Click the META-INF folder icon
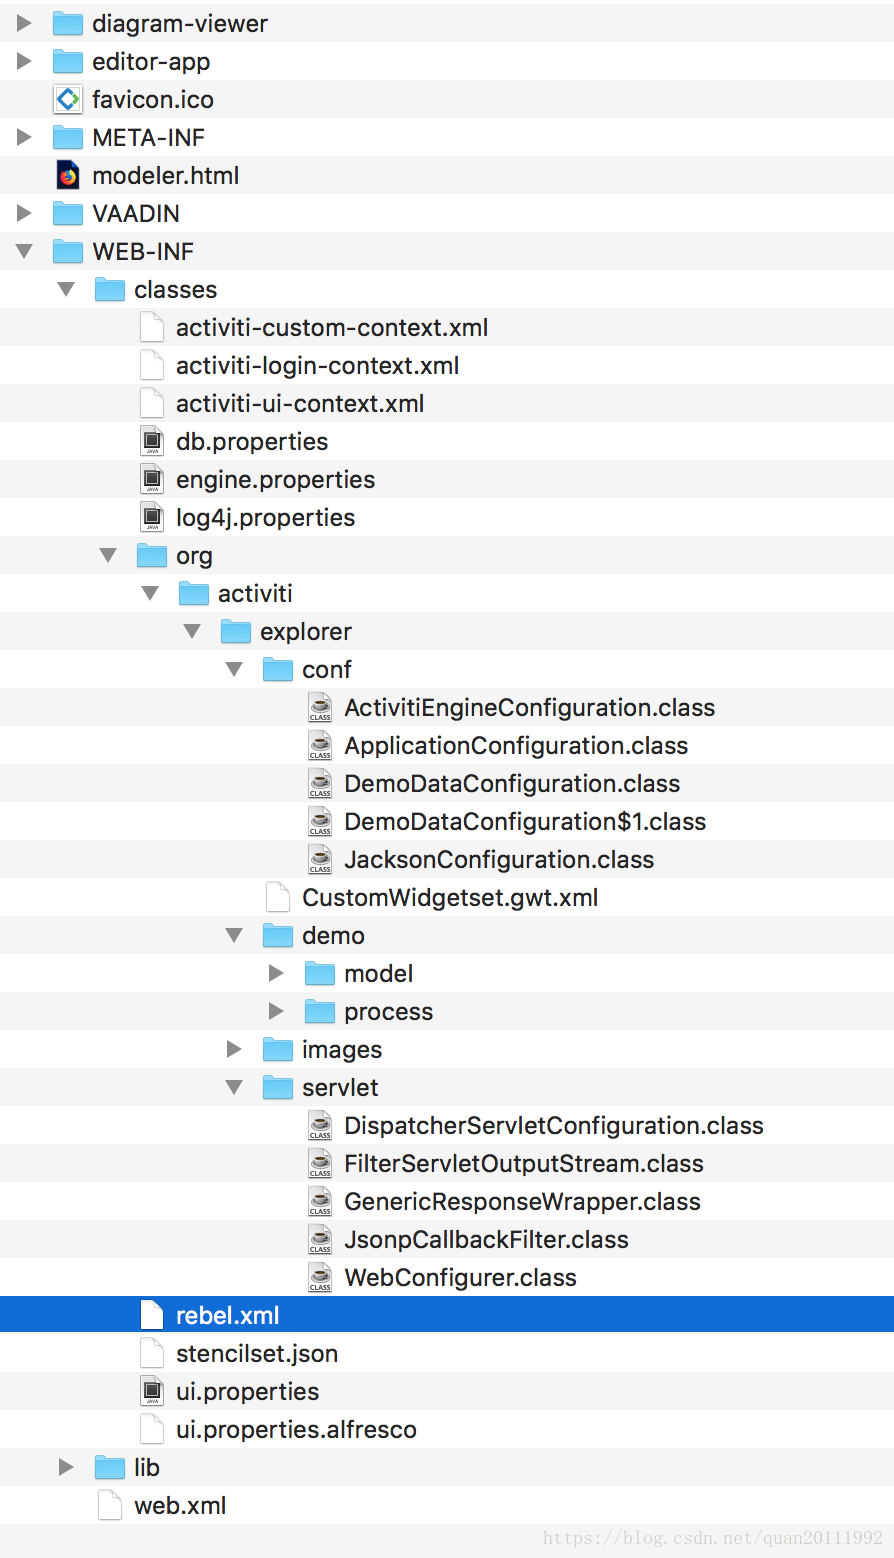This screenshot has width=894, height=1558. tap(68, 137)
